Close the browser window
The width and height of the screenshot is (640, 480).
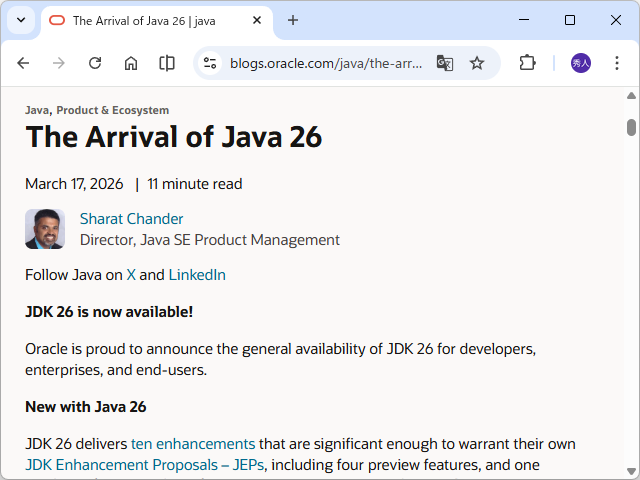(x=616, y=20)
